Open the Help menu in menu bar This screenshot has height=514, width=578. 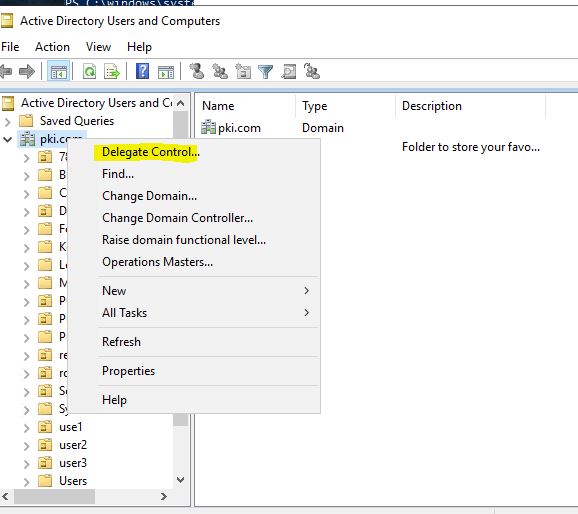(x=139, y=47)
